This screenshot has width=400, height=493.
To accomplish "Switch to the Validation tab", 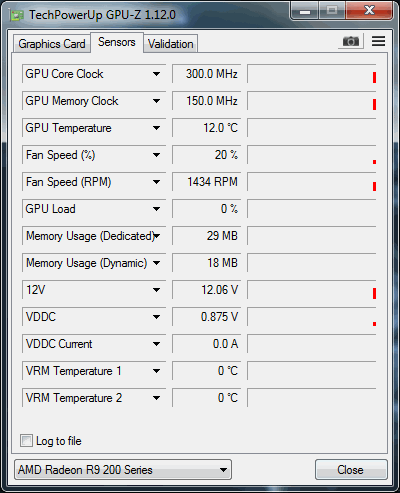I will coord(171,44).
